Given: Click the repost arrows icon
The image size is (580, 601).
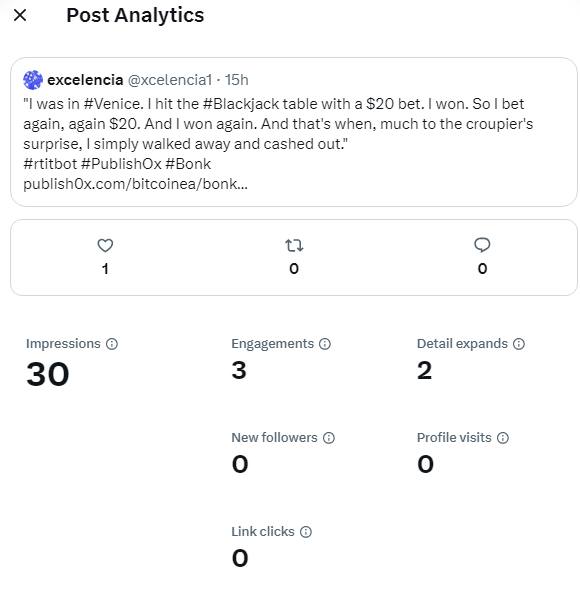Looking at the screenshot, I should [x=294, y=245].
